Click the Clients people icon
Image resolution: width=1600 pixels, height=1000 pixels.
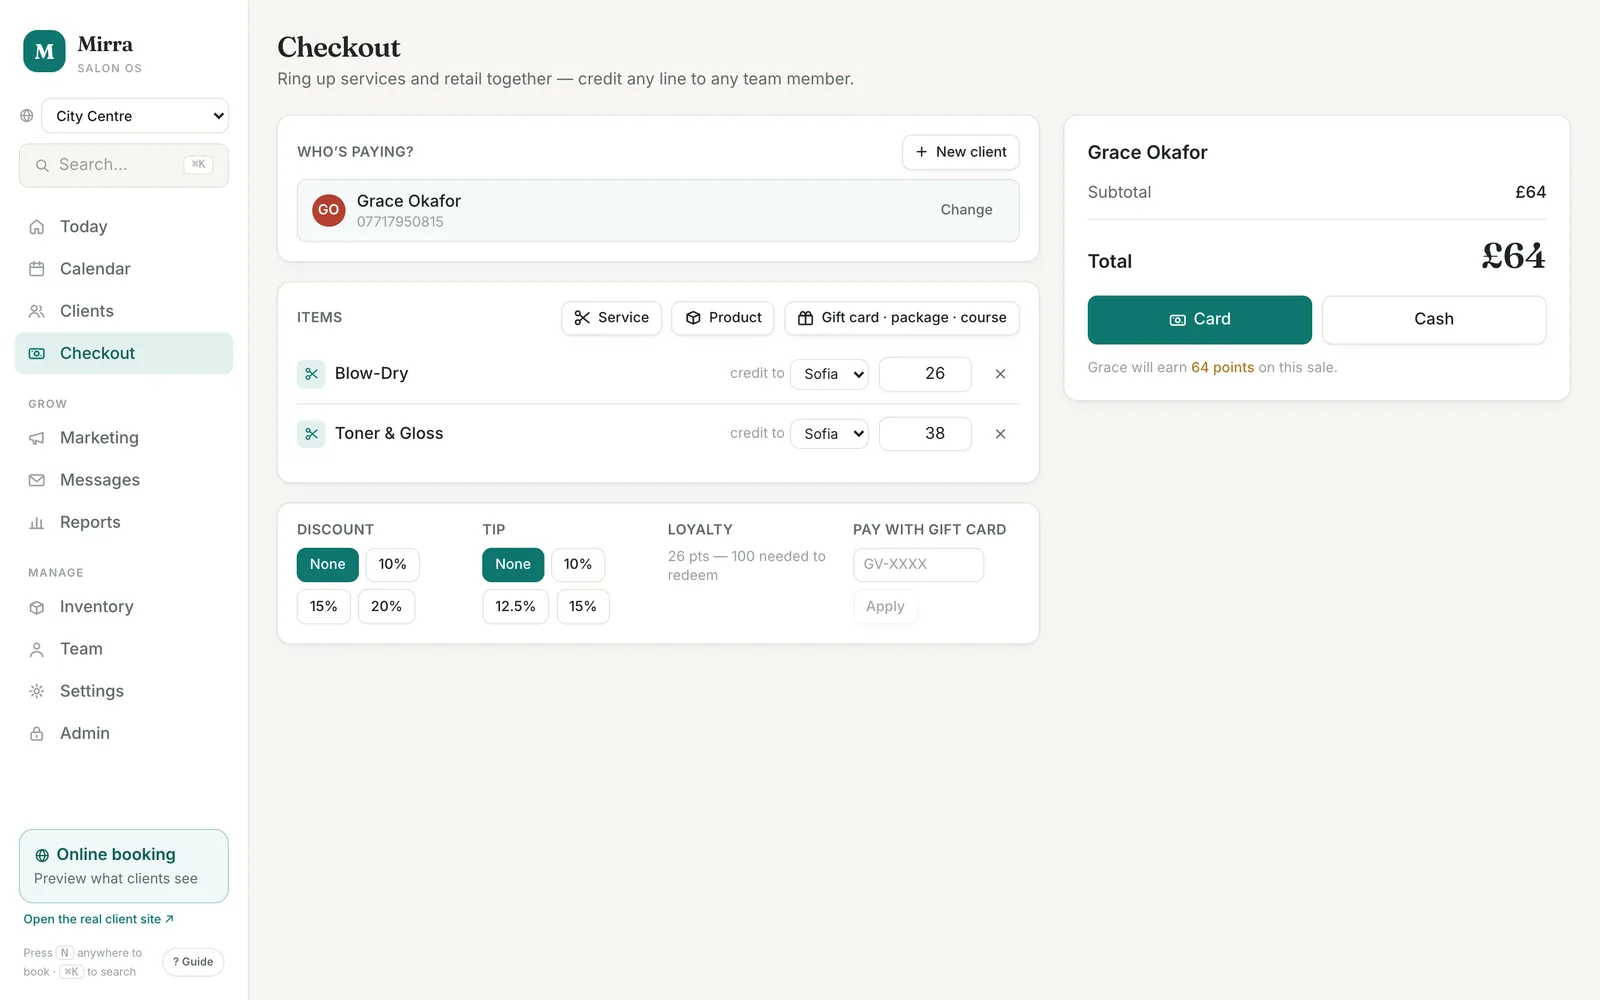(37, 311)
